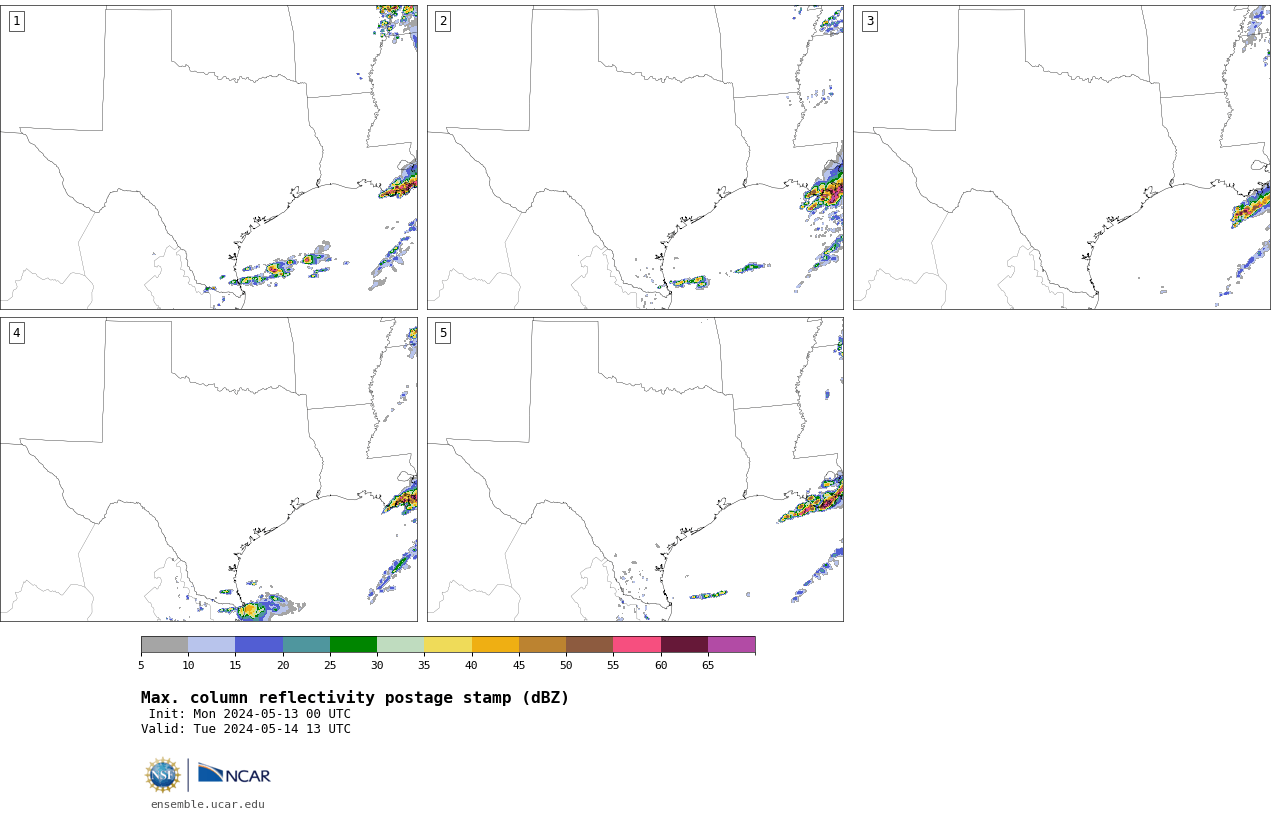The image size is (1280, 815).
Task: Open ensemble member 4 map panel
Action: [x=209, y=469]
